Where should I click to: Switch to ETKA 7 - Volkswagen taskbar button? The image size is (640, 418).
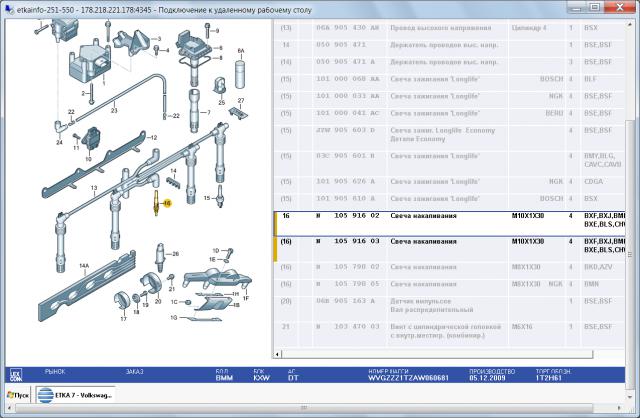tap(75, 395)
